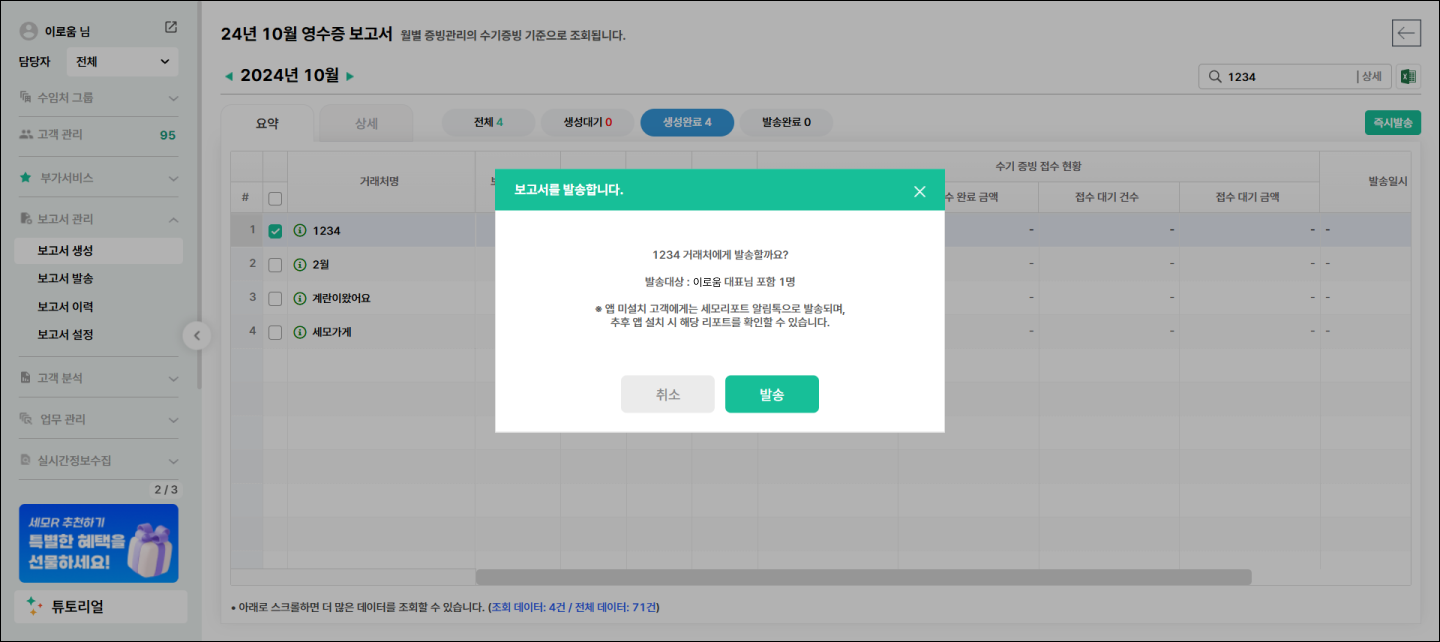Go to next month with right arrow
1440x642 pixels.
pyautogui.click(x=350, y=76)
